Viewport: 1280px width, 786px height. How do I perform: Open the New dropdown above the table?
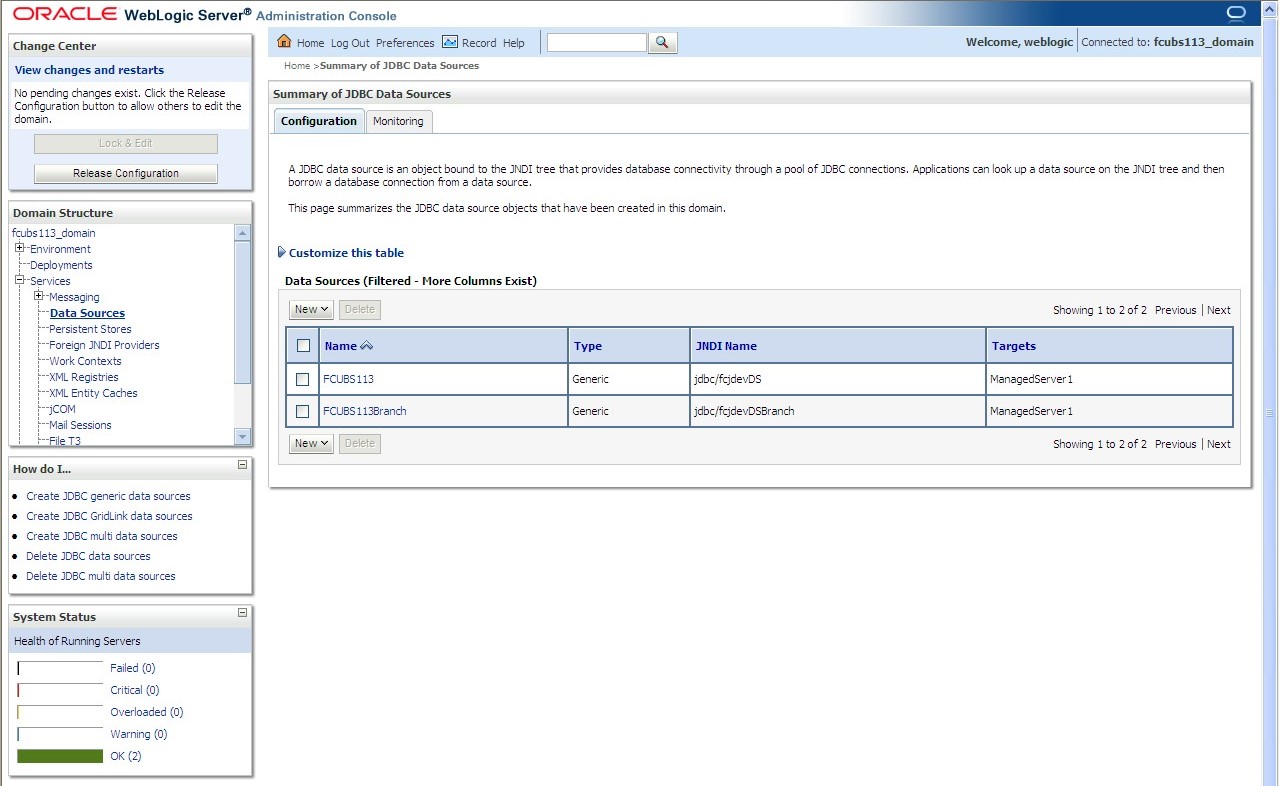(x=310, y=309)
